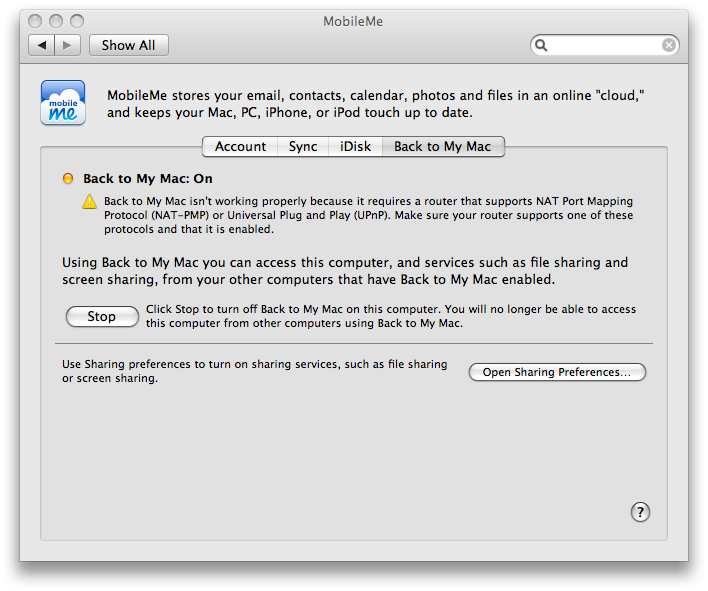Click the Show All button
The image size is (708, 591).
coord(129,45)
